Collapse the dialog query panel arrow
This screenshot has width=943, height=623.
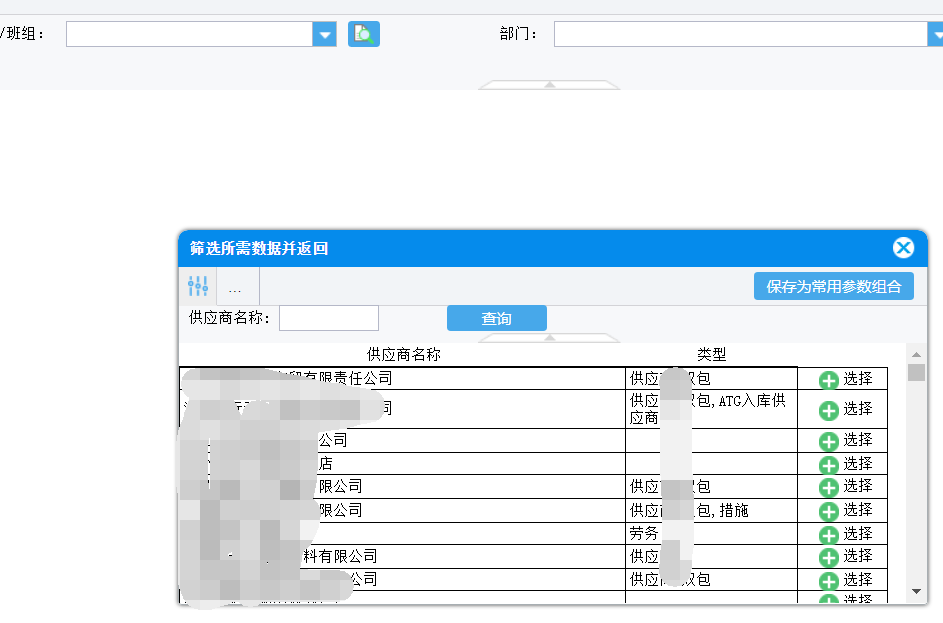pos(549,338)
